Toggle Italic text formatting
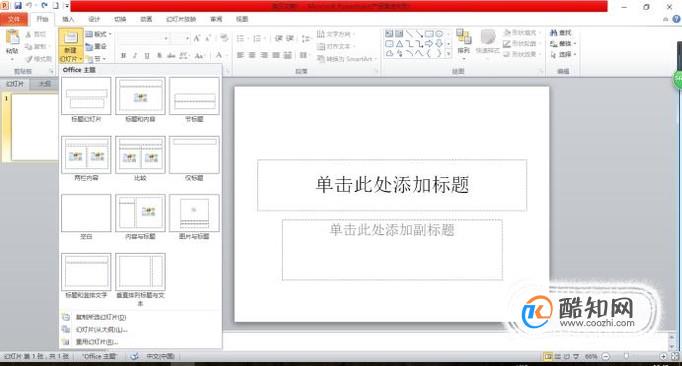This screenshot has height=366, width=682. pos(135,56)
